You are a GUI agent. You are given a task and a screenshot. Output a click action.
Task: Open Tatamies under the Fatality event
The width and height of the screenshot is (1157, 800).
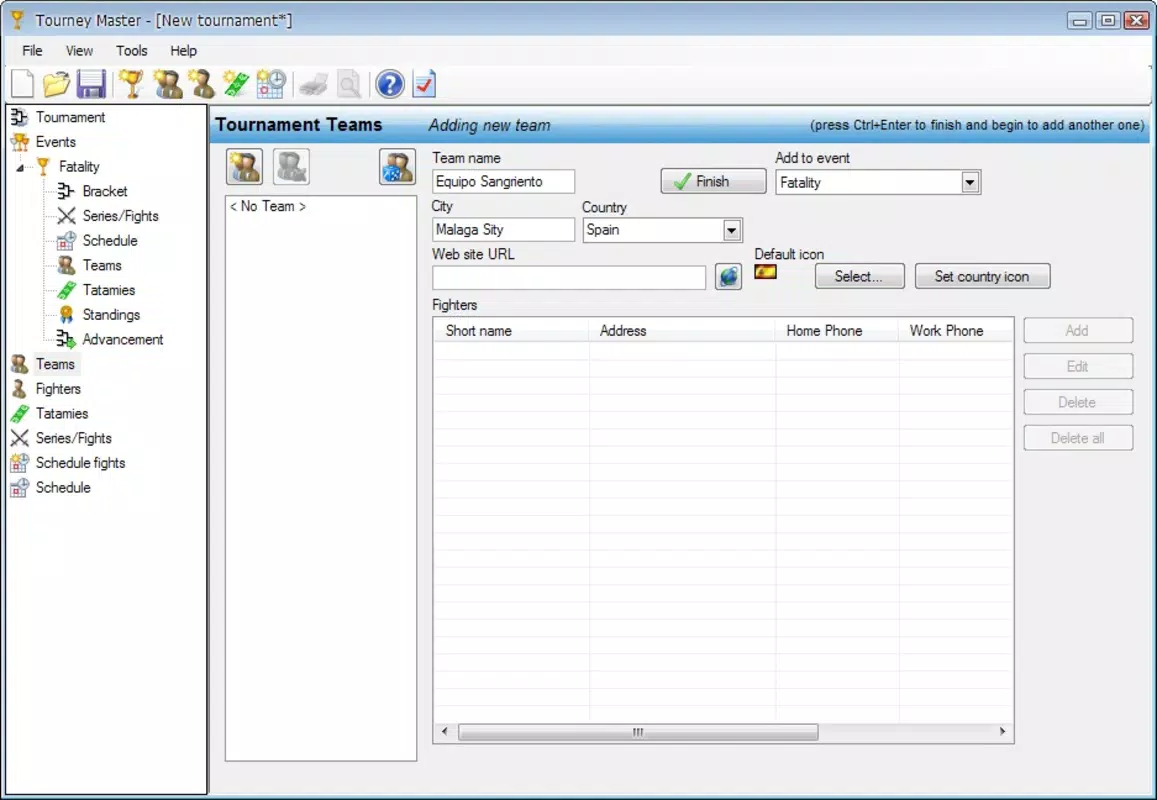coord(108,290)
